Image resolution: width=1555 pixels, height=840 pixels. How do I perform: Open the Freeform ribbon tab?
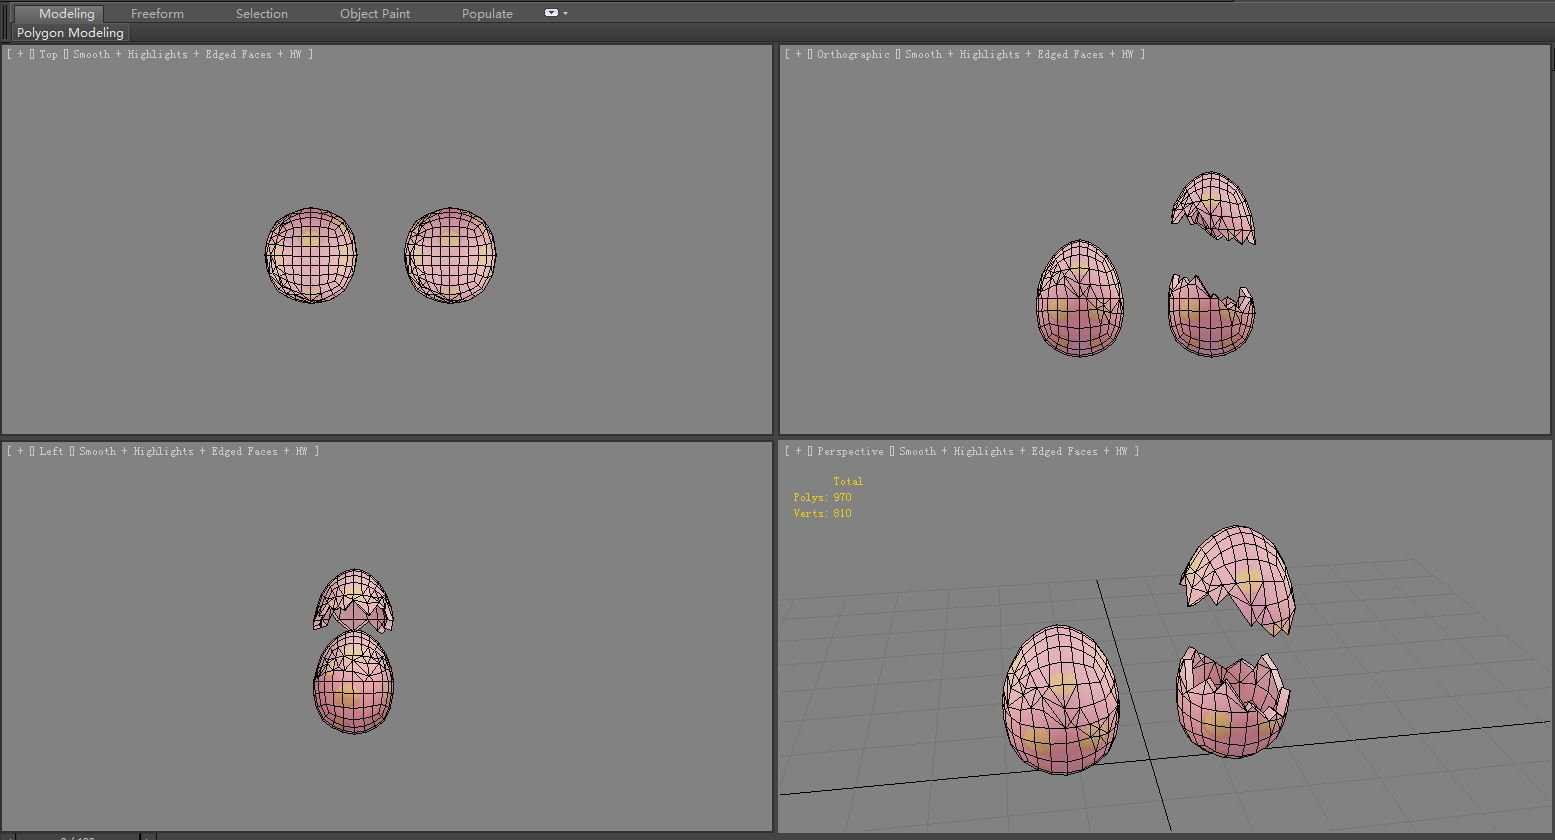tap(157, 13)
